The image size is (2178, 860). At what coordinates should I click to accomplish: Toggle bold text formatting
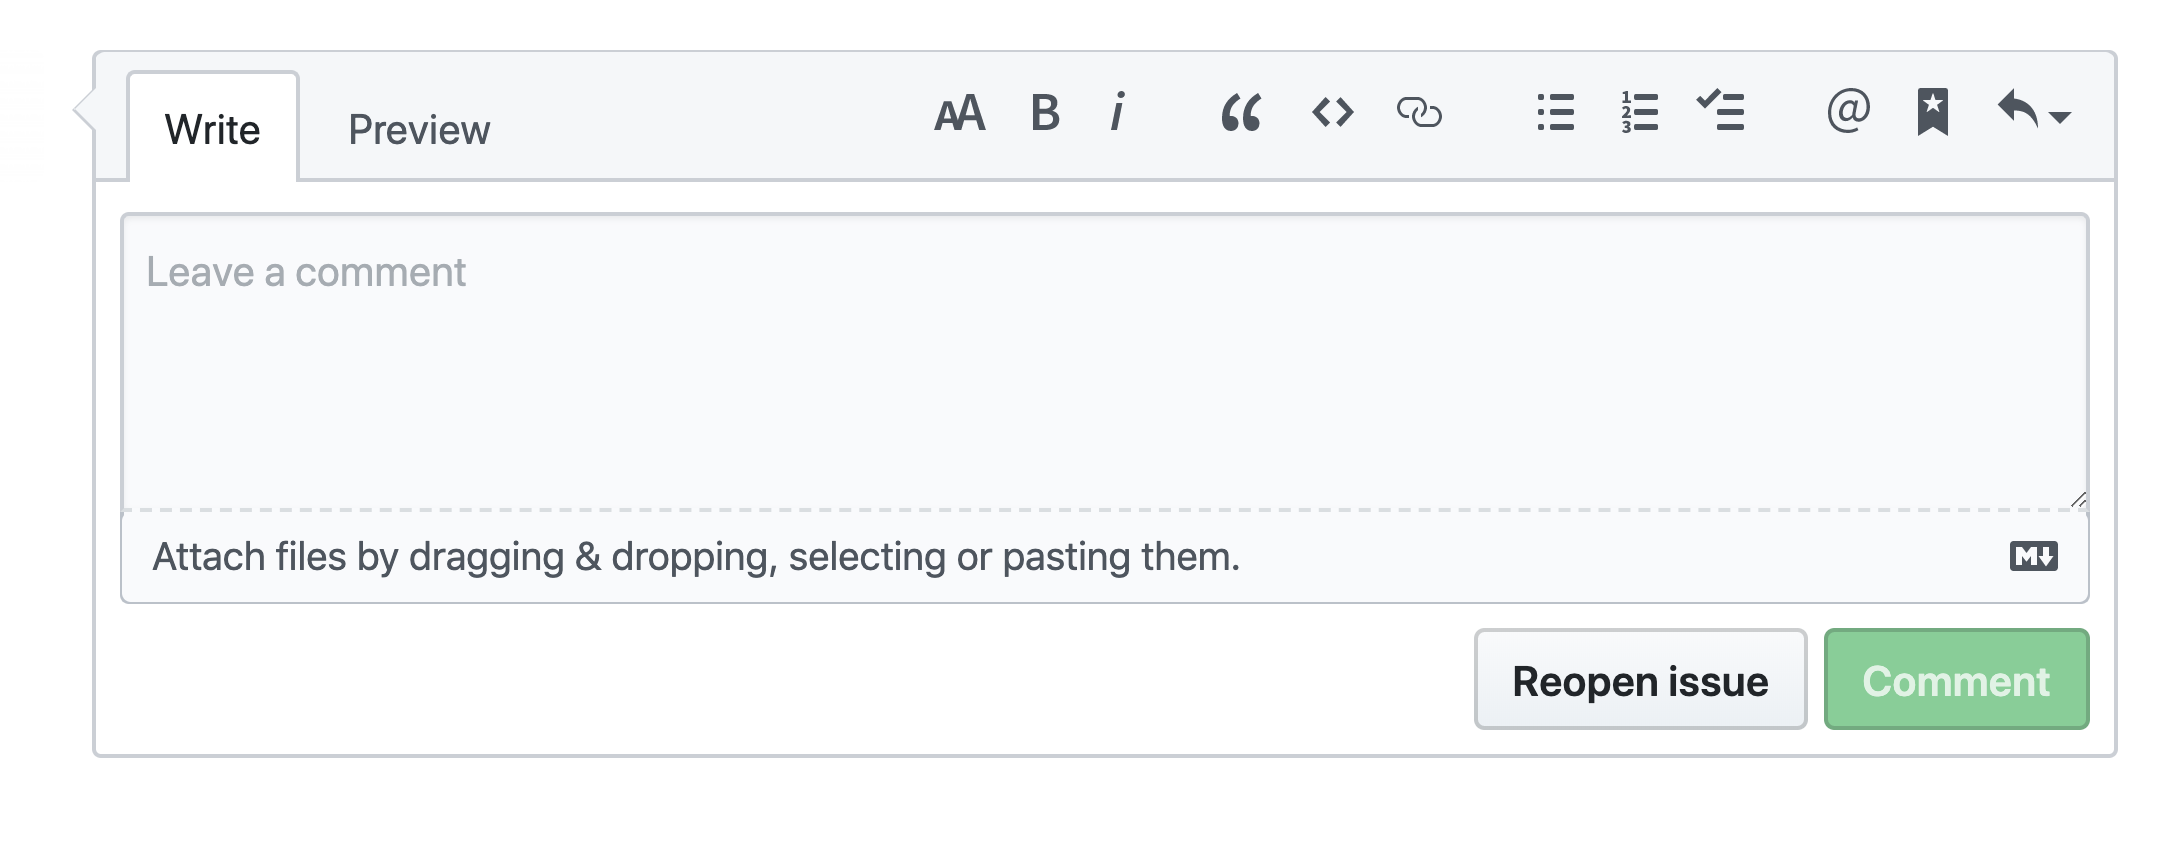(x=1044, y=113)
